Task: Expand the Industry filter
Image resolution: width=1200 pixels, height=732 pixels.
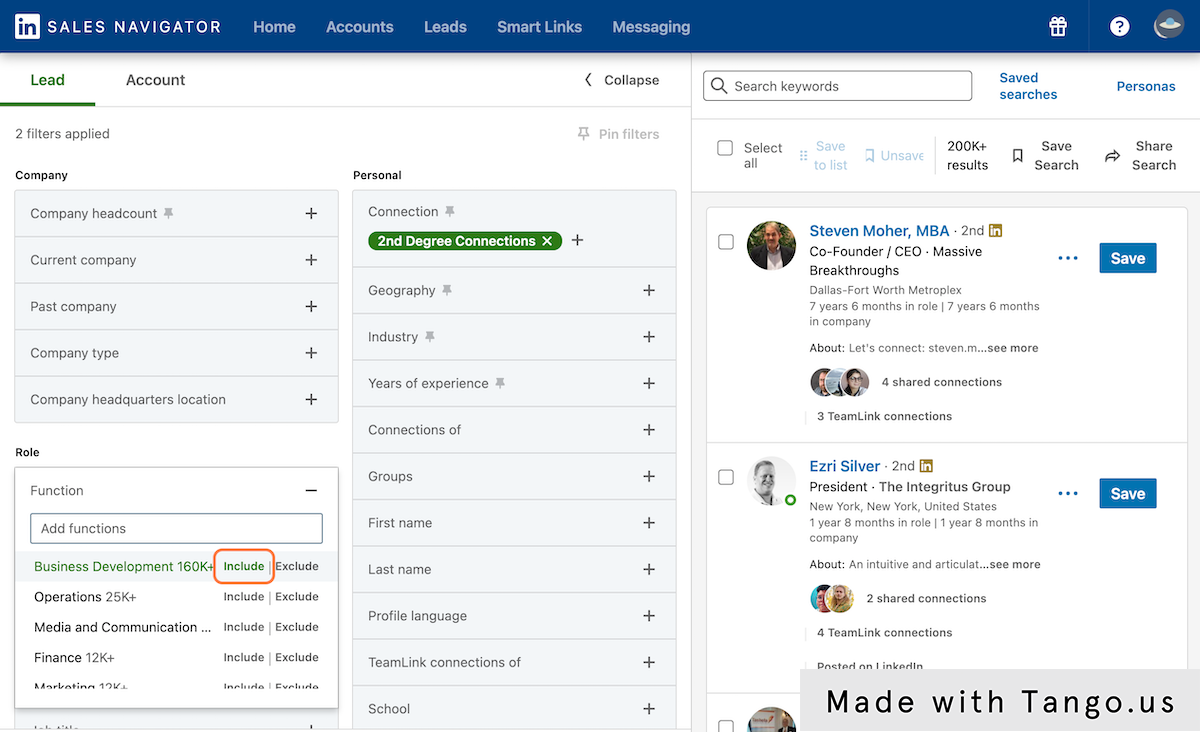Action: [x=649, y=337]
